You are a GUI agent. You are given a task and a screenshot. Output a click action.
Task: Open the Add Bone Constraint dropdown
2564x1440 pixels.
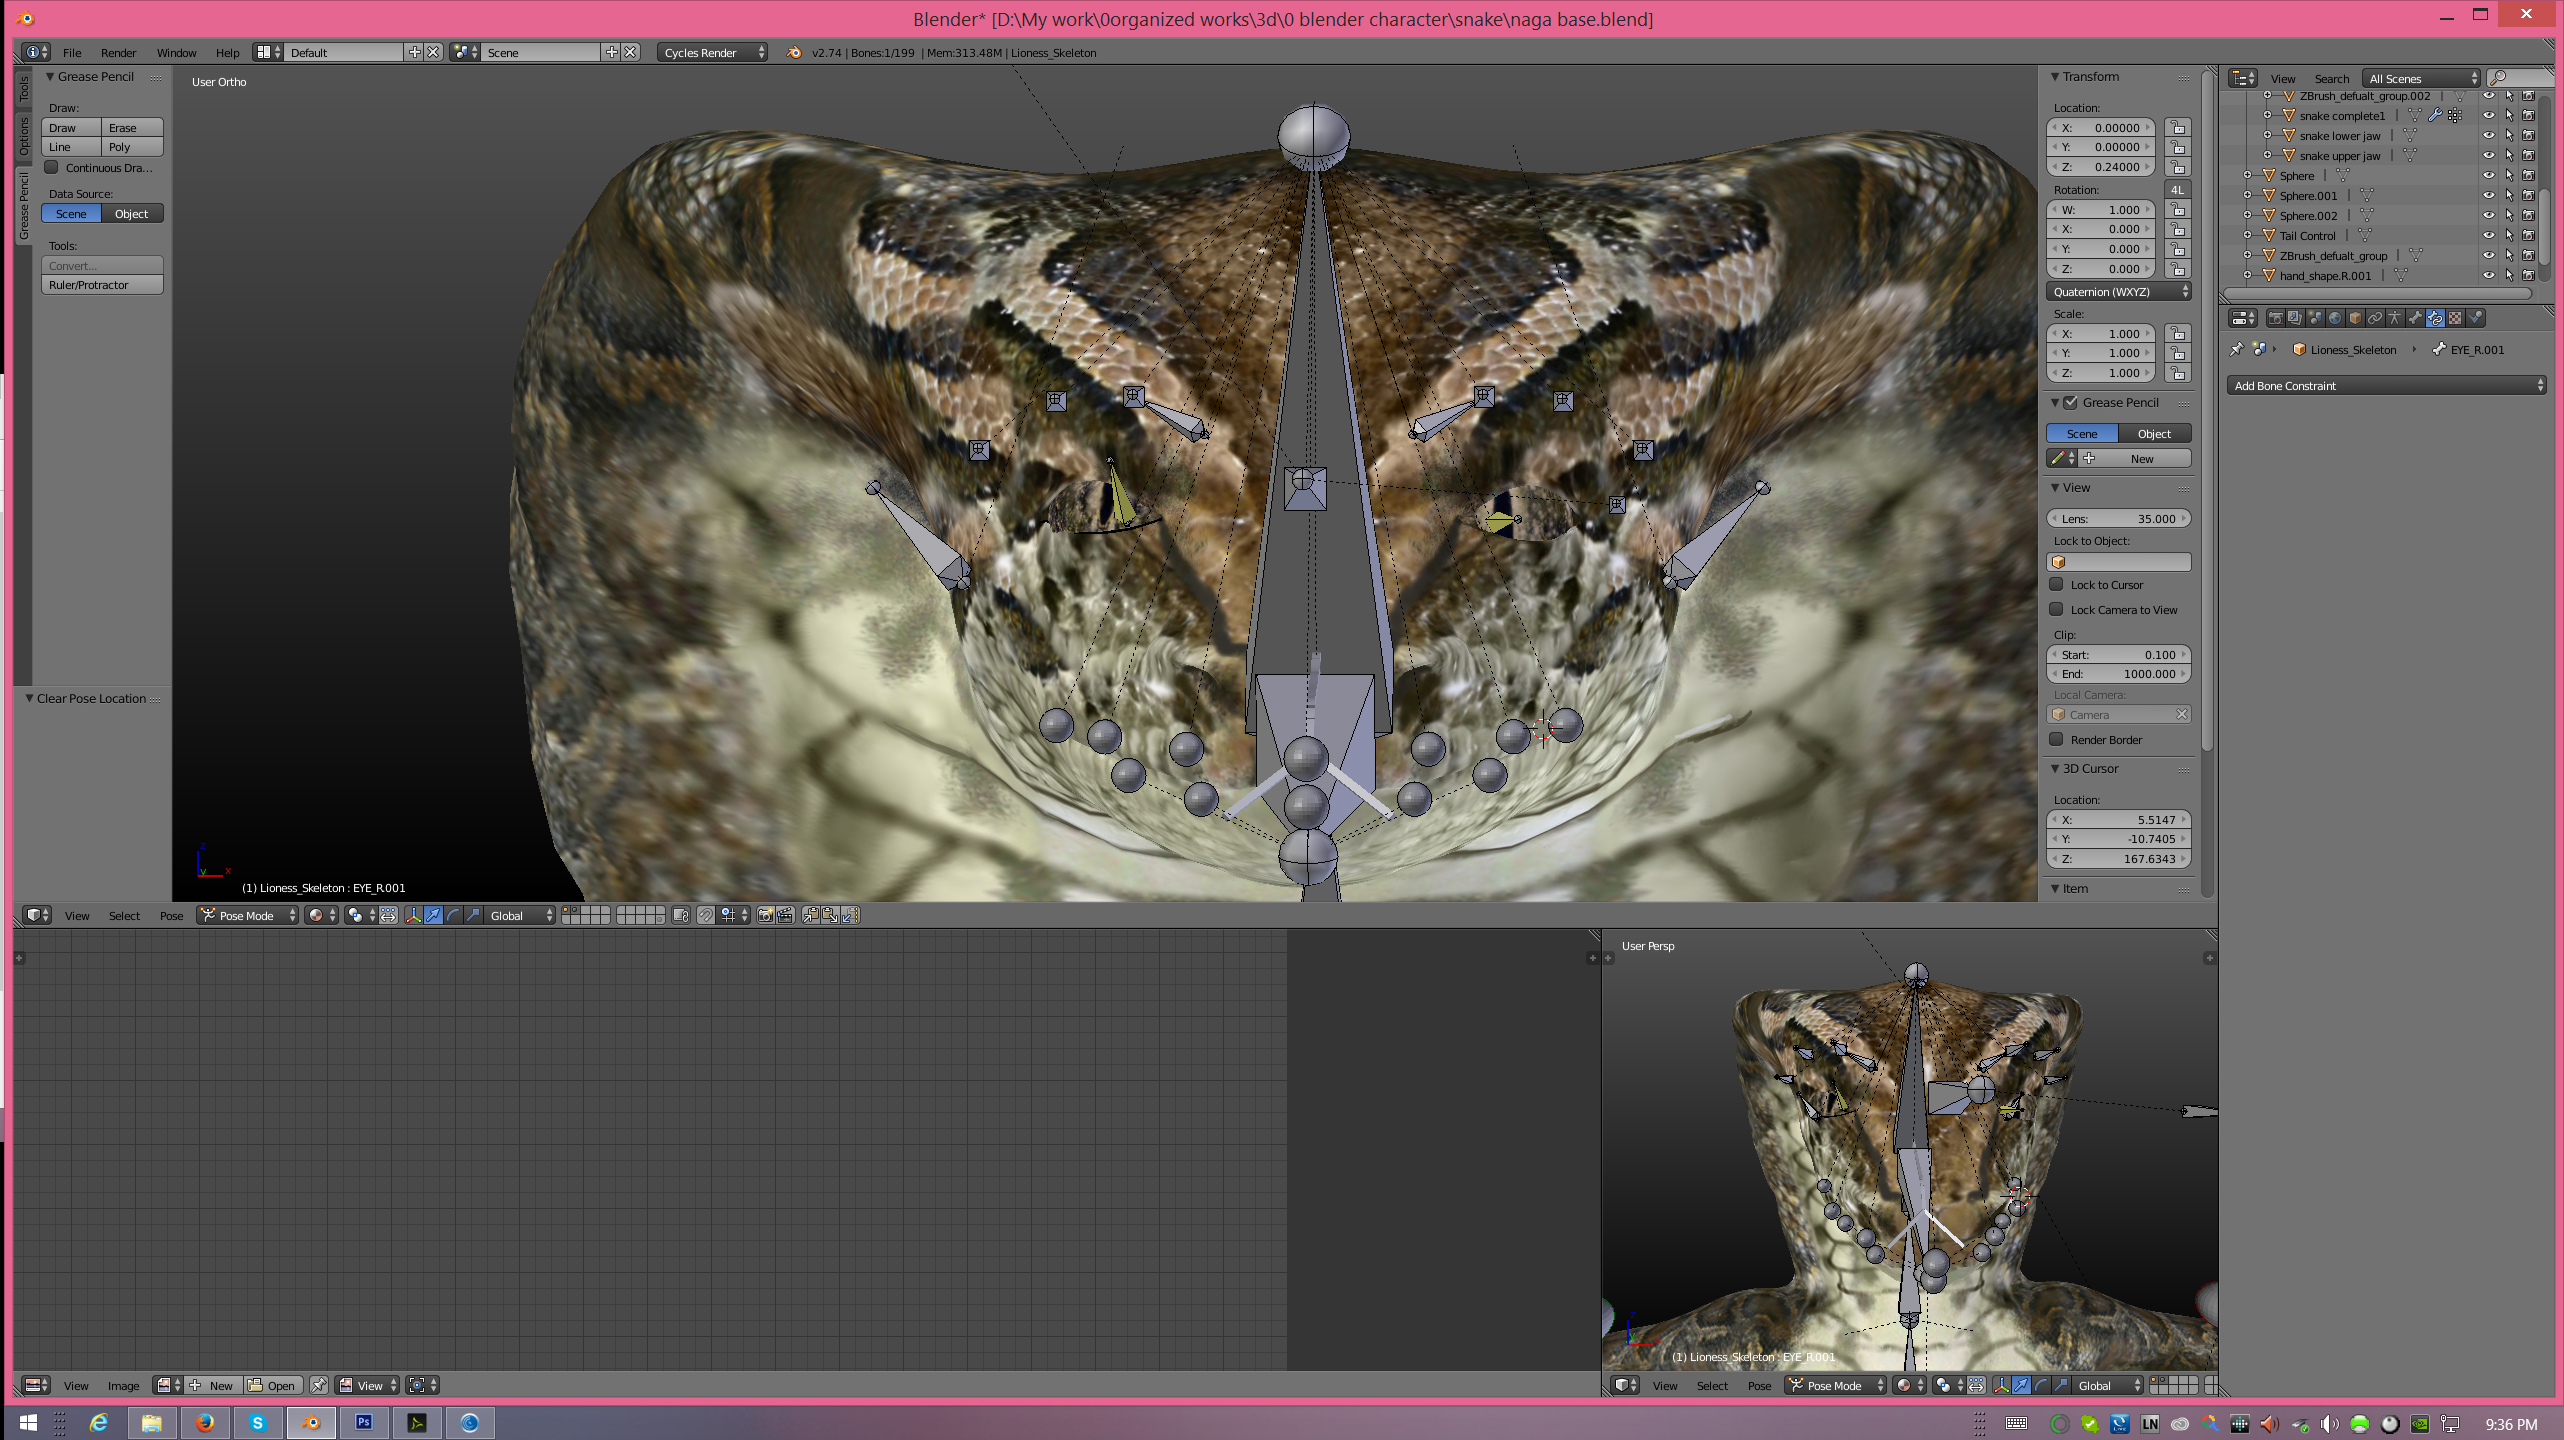point(2386,385)
